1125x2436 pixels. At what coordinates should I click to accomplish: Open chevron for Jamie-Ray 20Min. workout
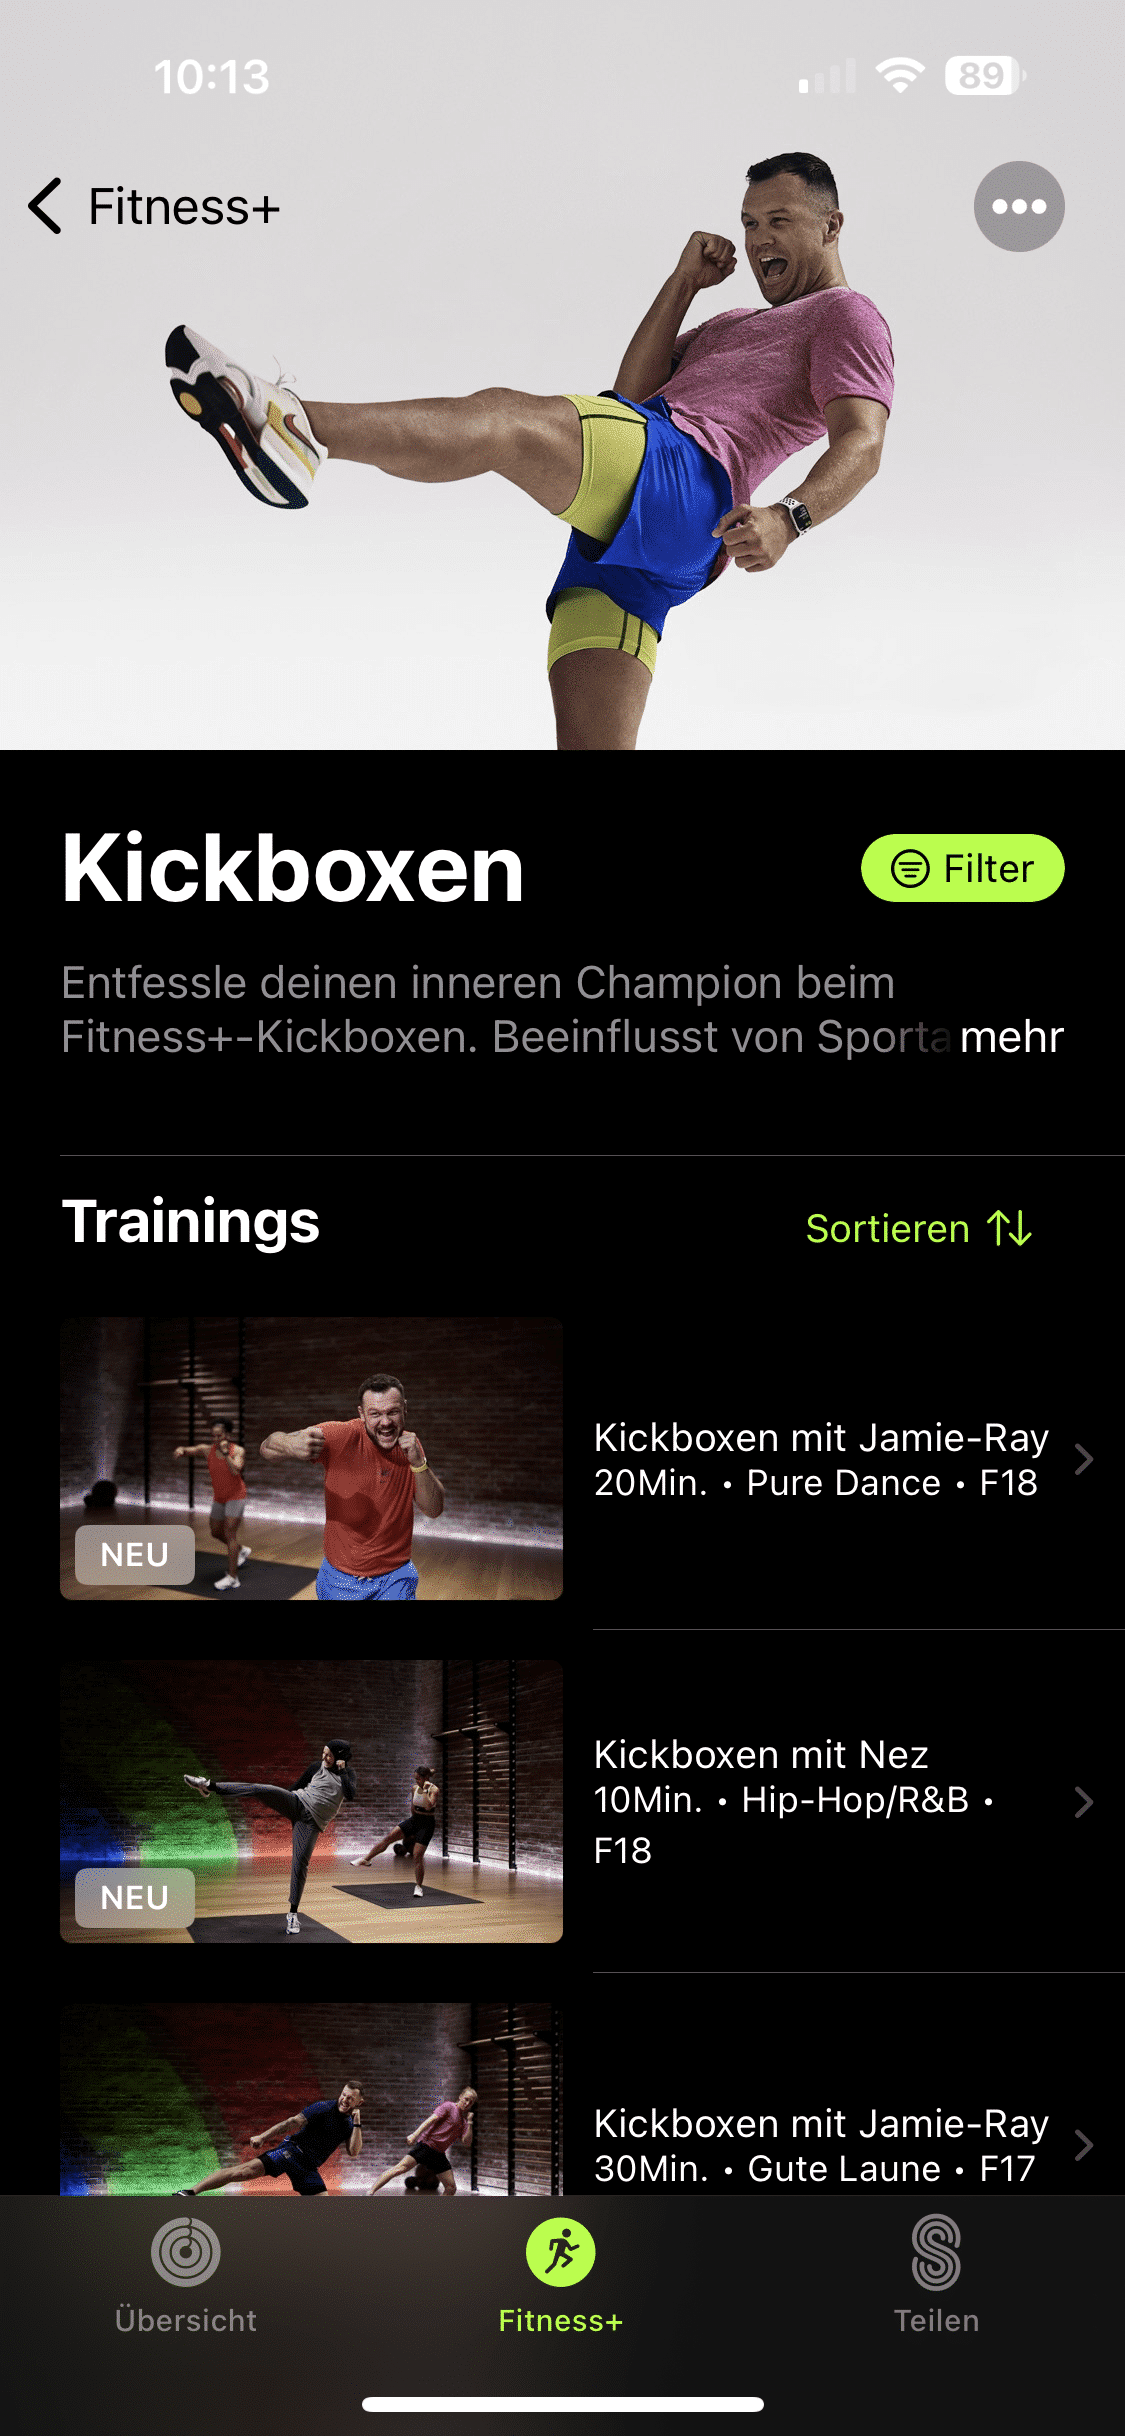[x=1084, y=1459]
